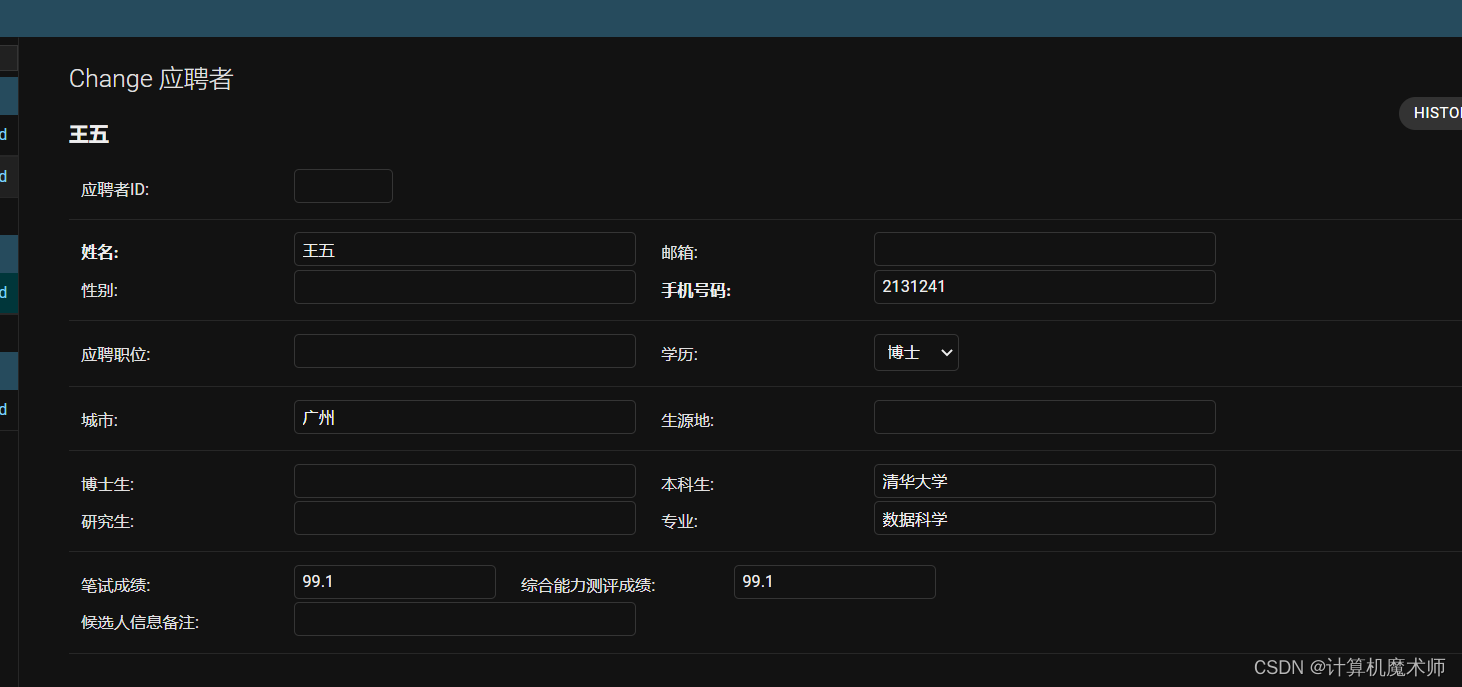
Task: Click the 应聘者ID input field
Action: point(343,186)
